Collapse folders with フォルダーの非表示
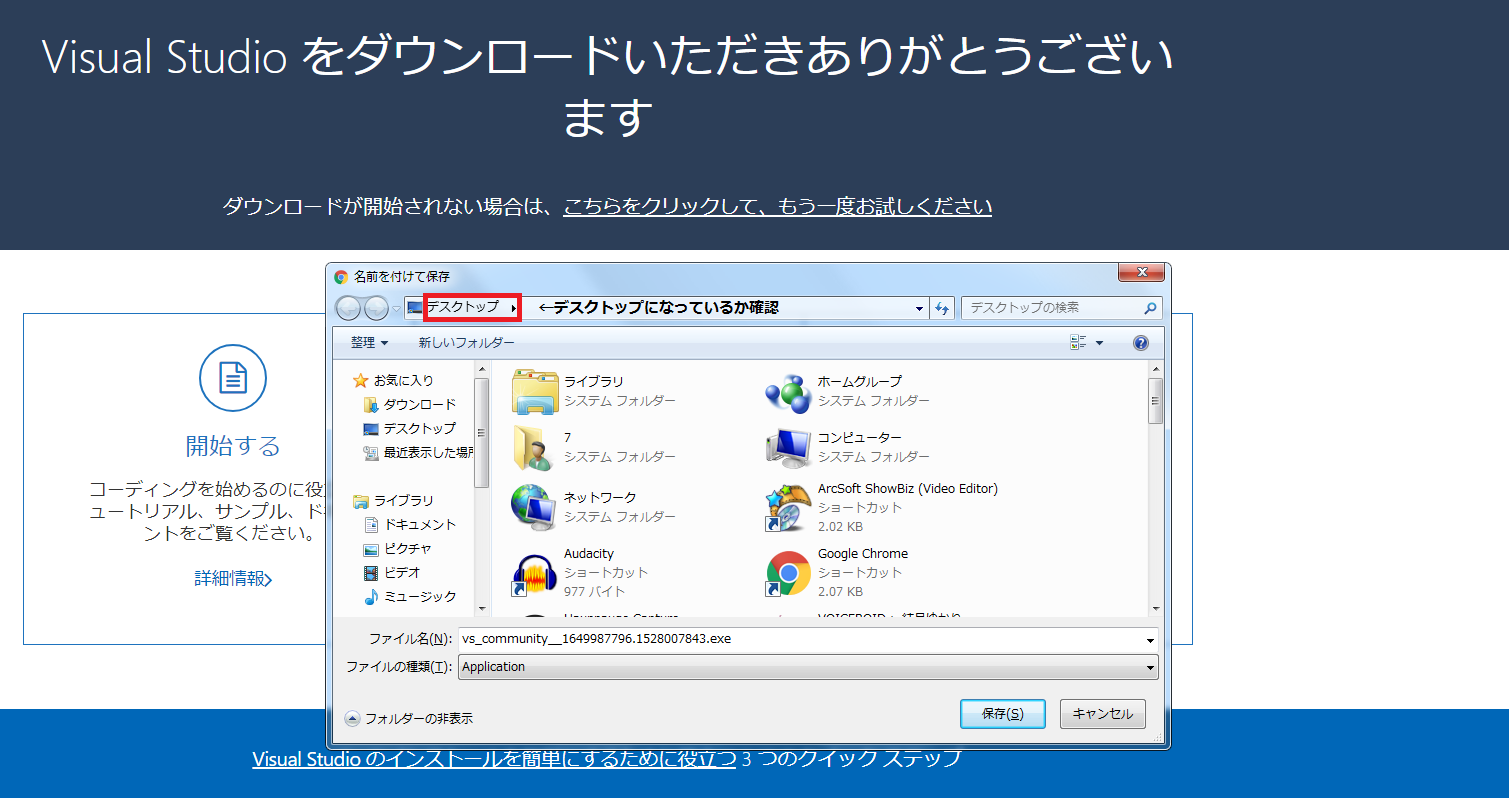 pos(409,718)
